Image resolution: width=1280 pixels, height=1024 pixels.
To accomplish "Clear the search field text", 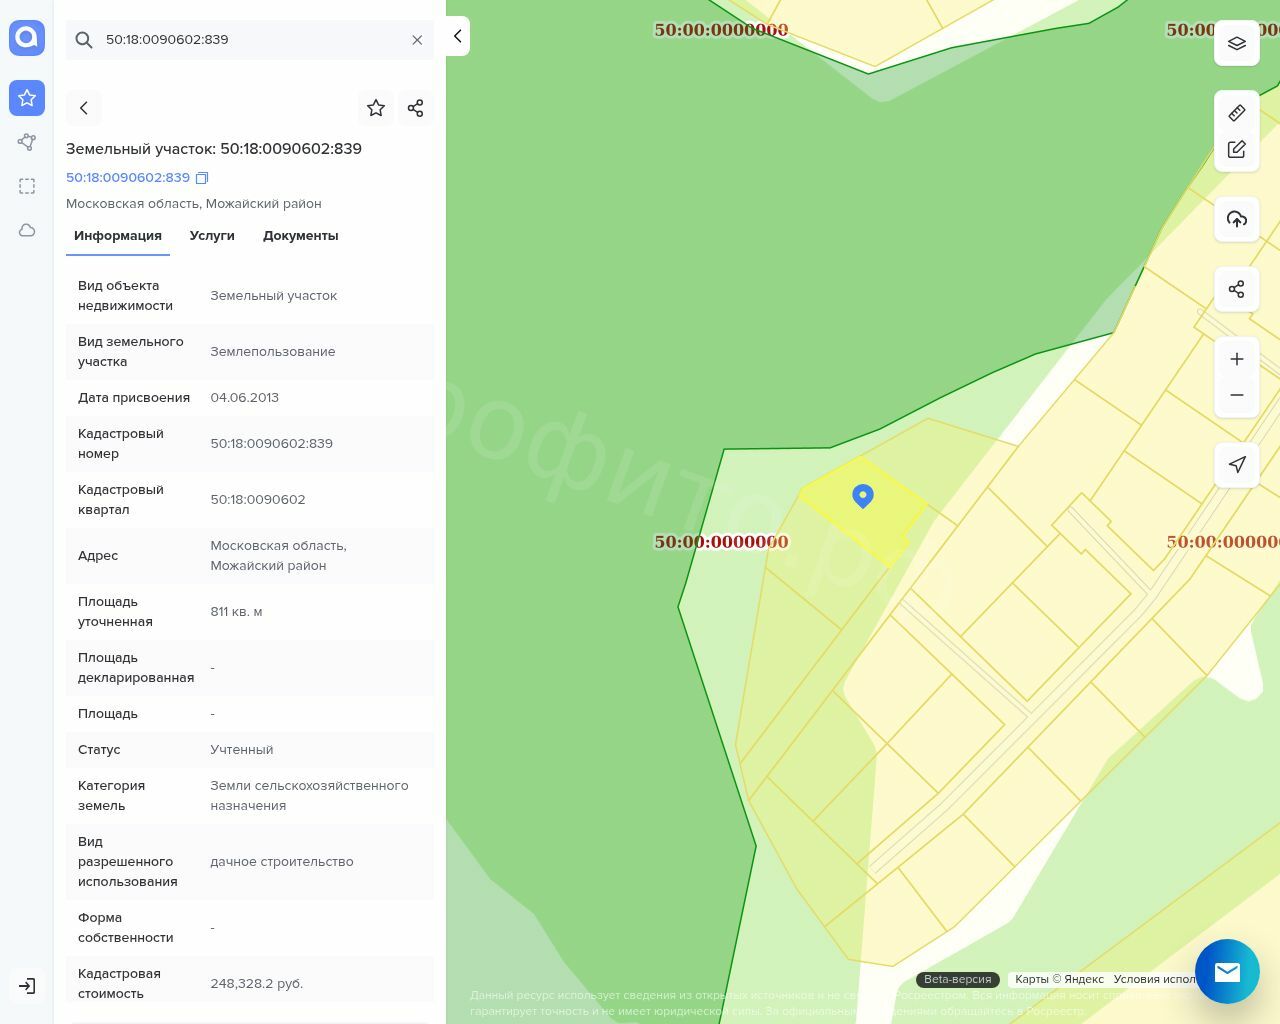I will click(417, 40).
